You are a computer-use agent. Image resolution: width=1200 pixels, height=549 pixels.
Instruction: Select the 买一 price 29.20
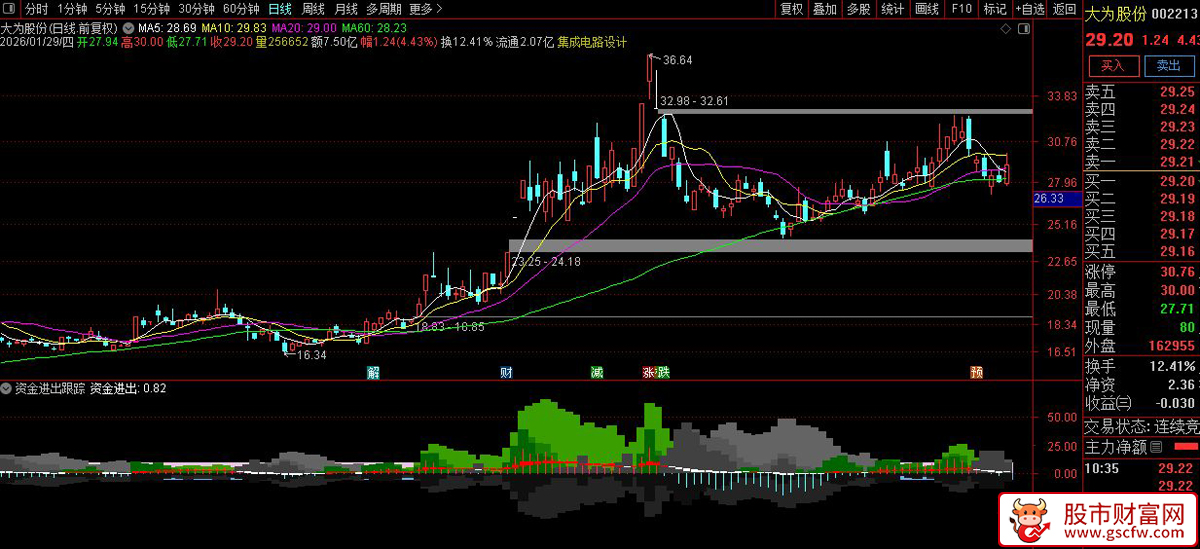coord(1177,181)
